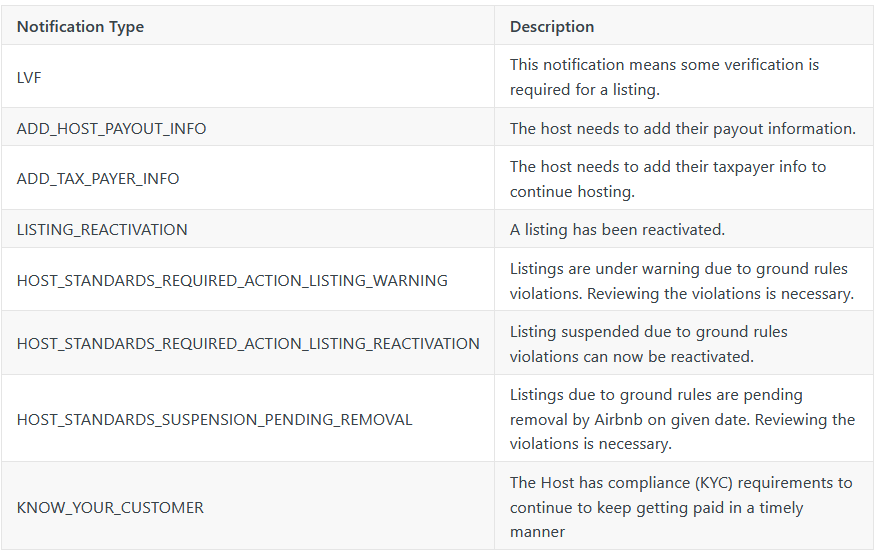Image resolution: width=877 pixels, height=553 pixels.
Task: Select the ADD_TAX_PAYER_INFO cell
Action: 248,178
